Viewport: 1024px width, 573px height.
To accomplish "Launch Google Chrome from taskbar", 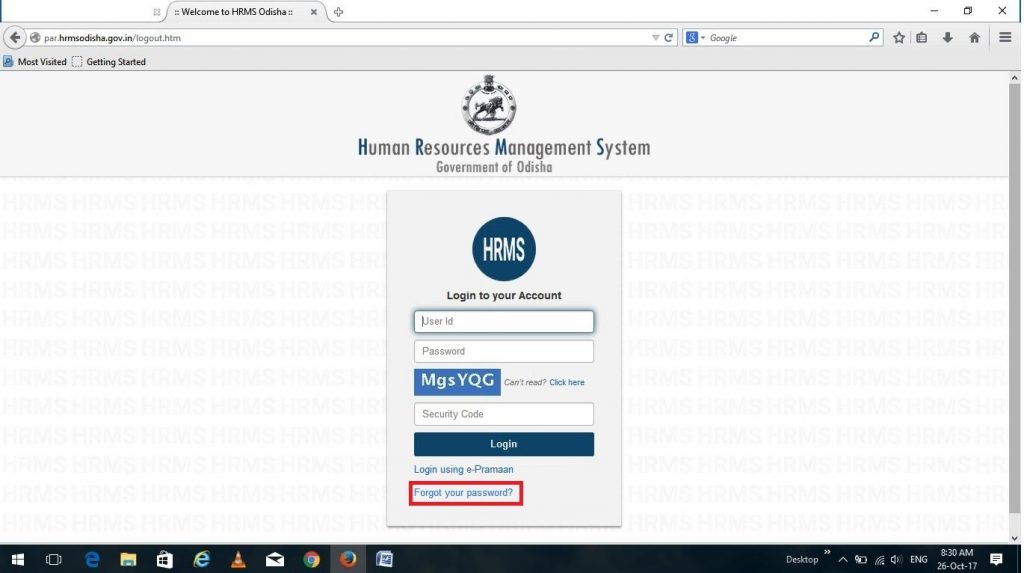I will [312, 559].
